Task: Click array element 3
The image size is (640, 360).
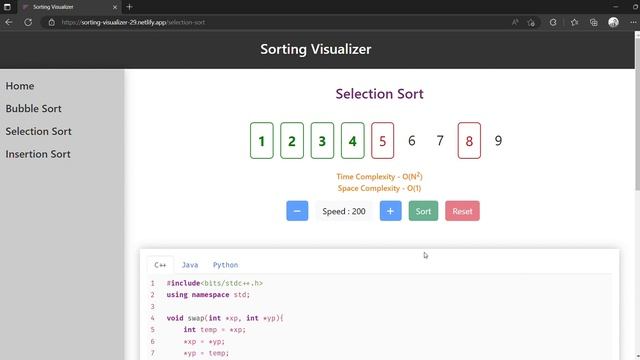Action: 322,141
